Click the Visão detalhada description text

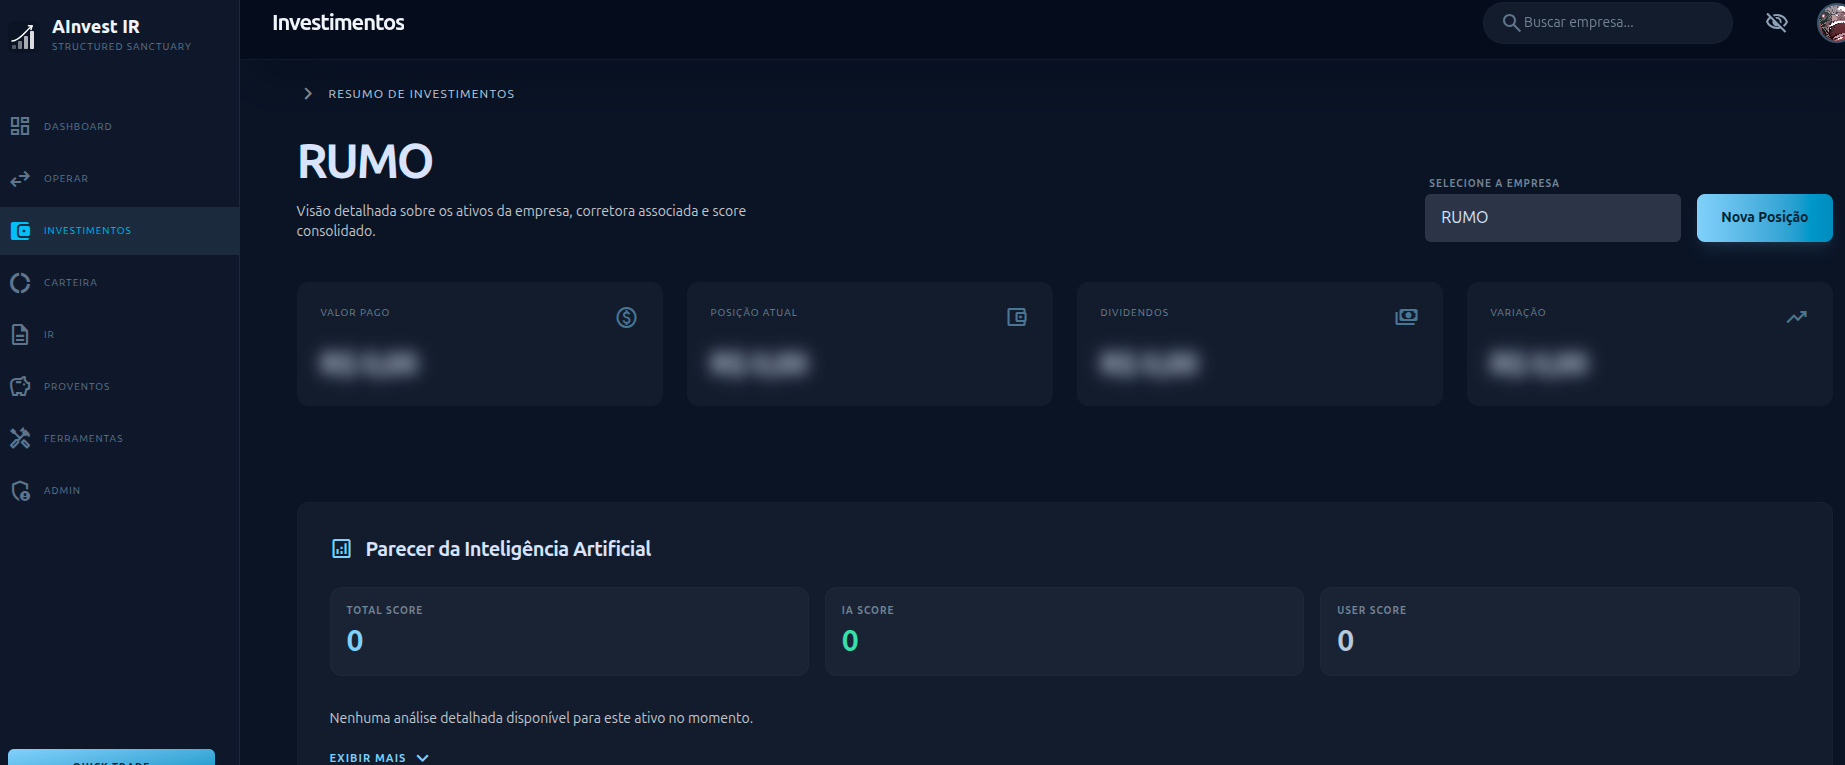[x=521, y=221]
